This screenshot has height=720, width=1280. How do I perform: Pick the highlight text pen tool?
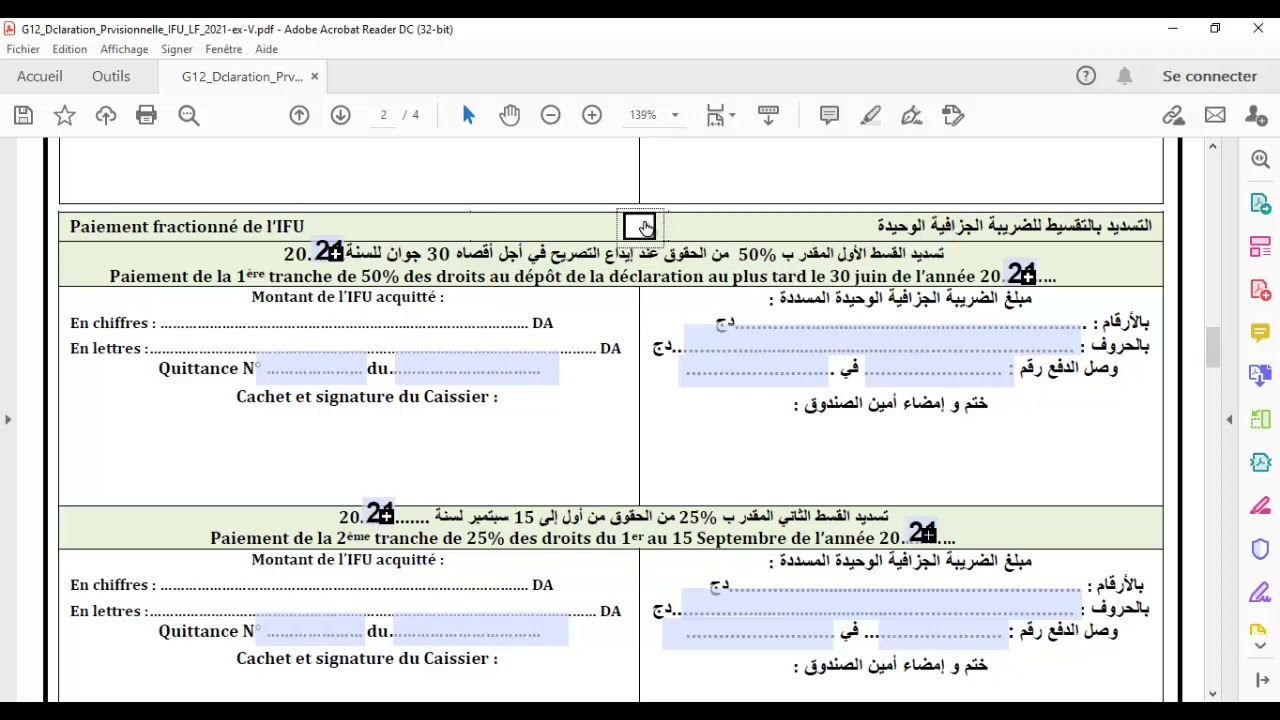[x=871, y=115]
